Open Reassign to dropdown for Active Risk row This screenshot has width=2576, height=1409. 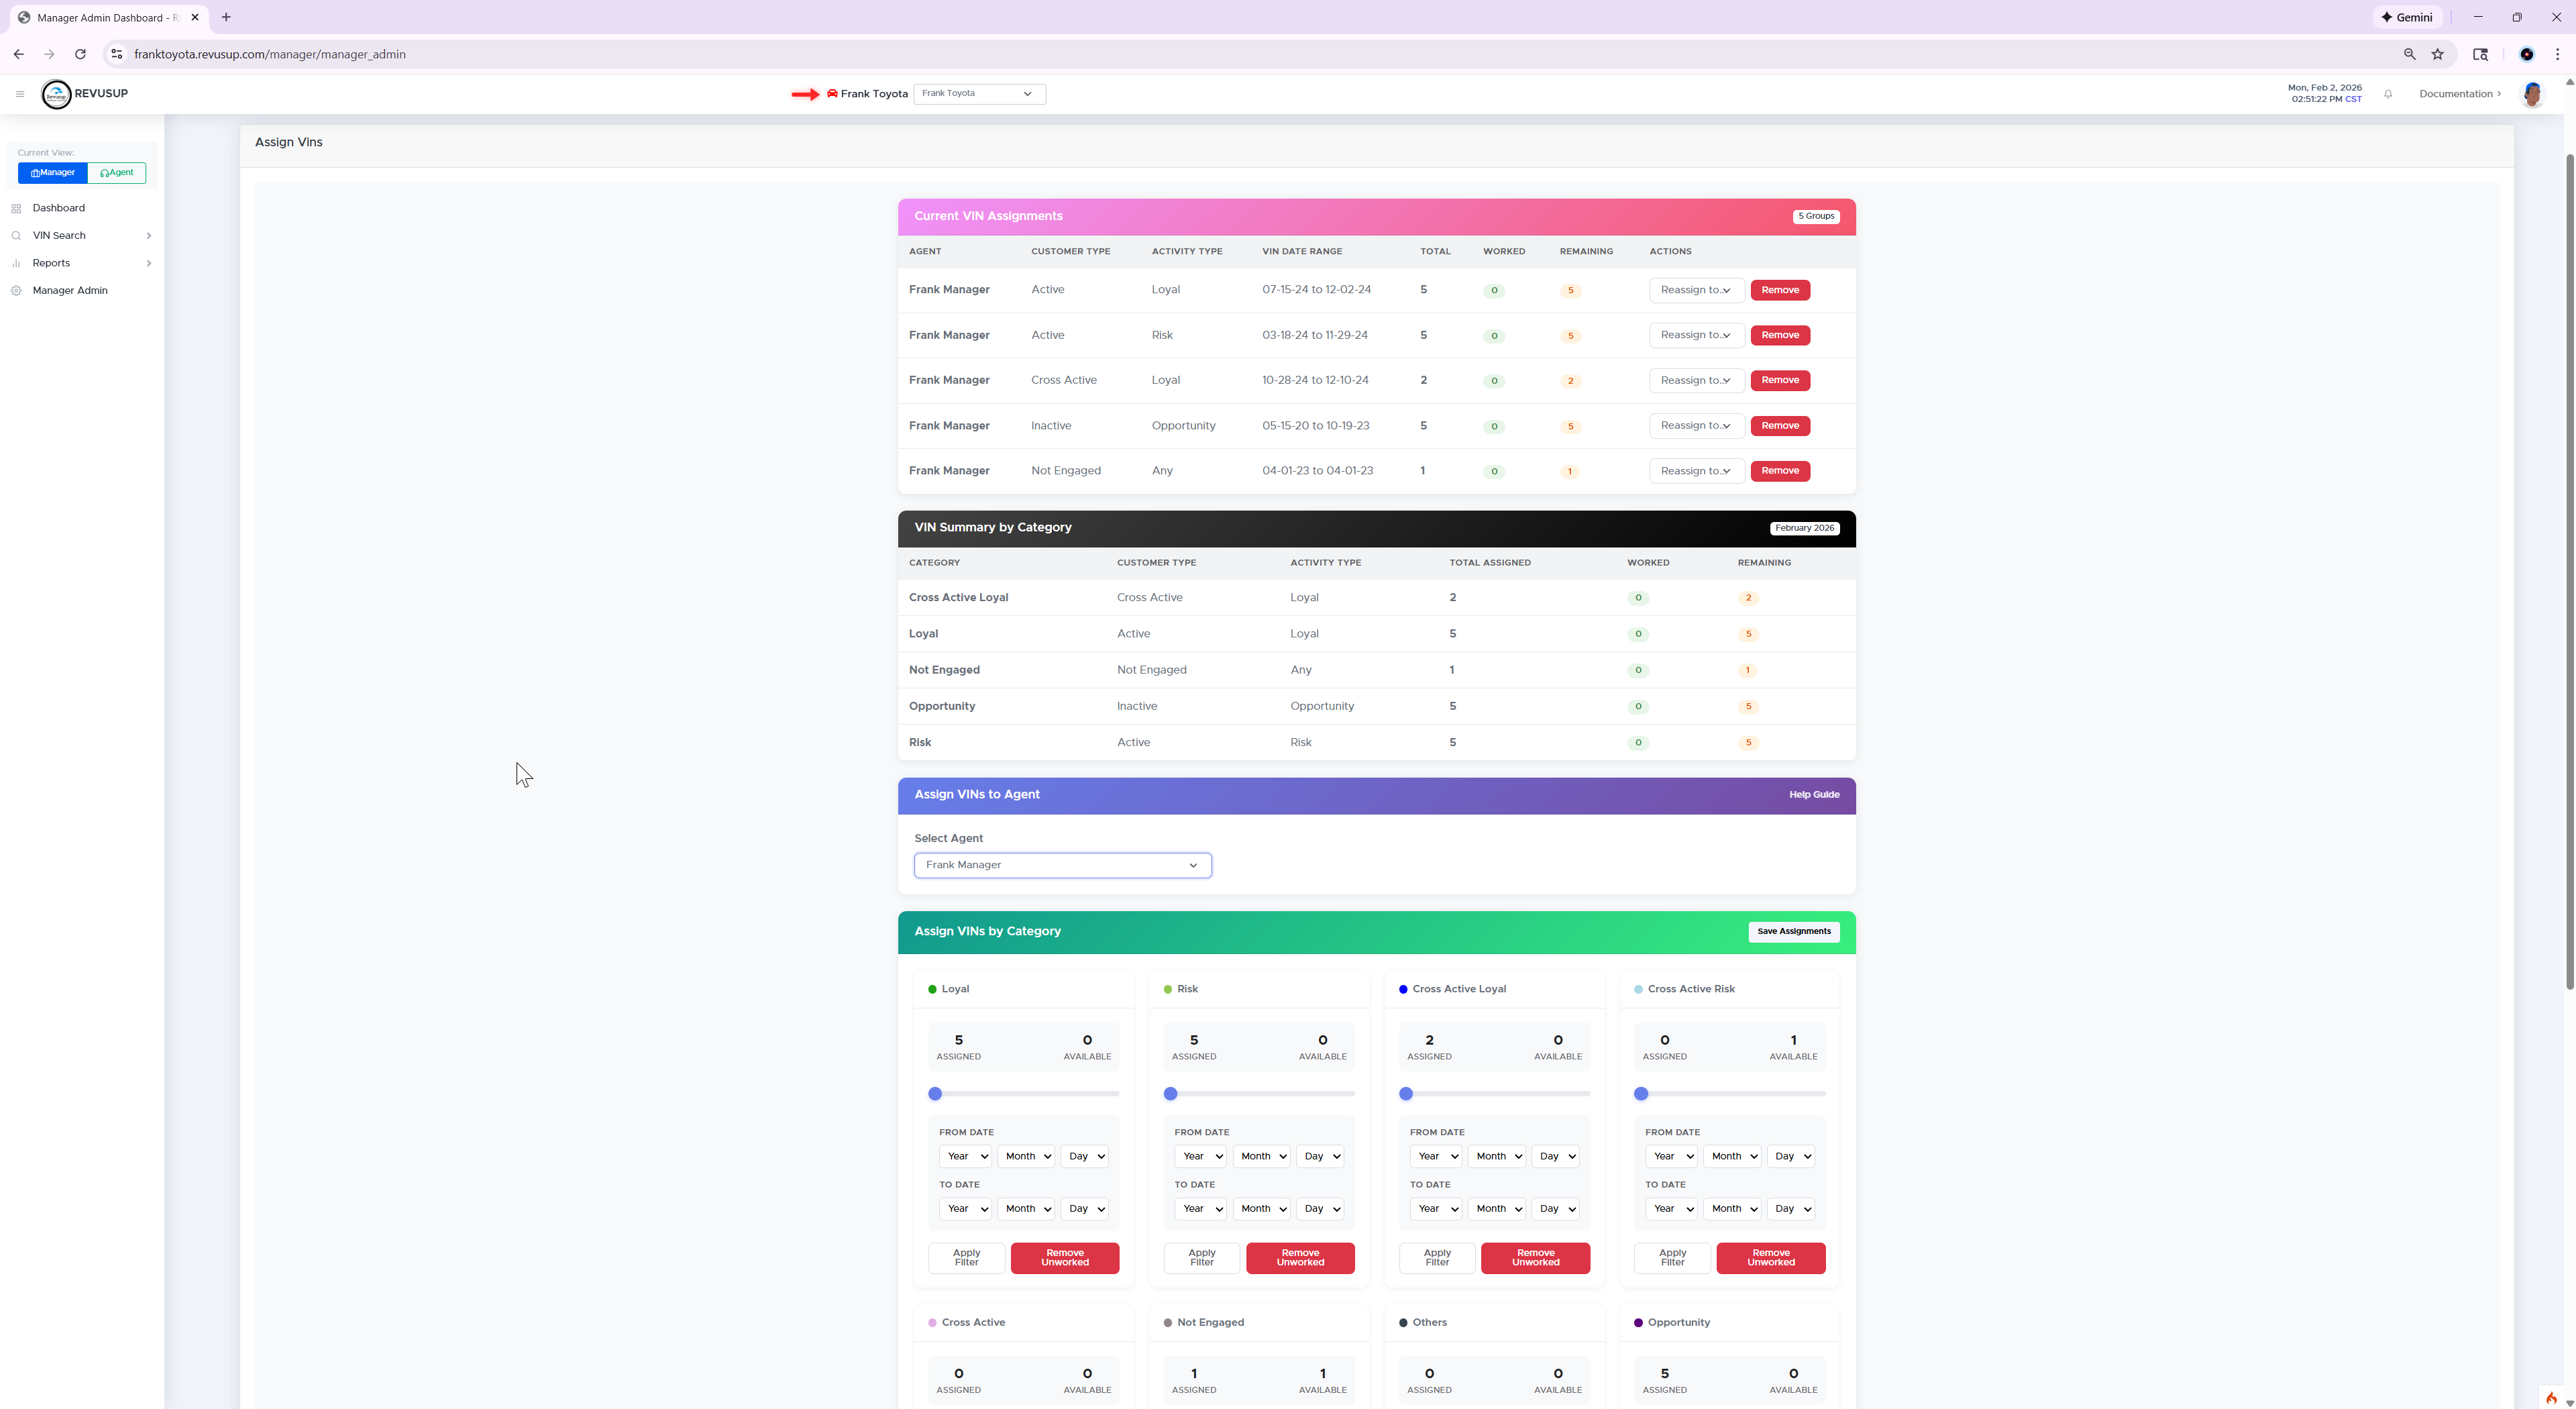pos(1695,335)
